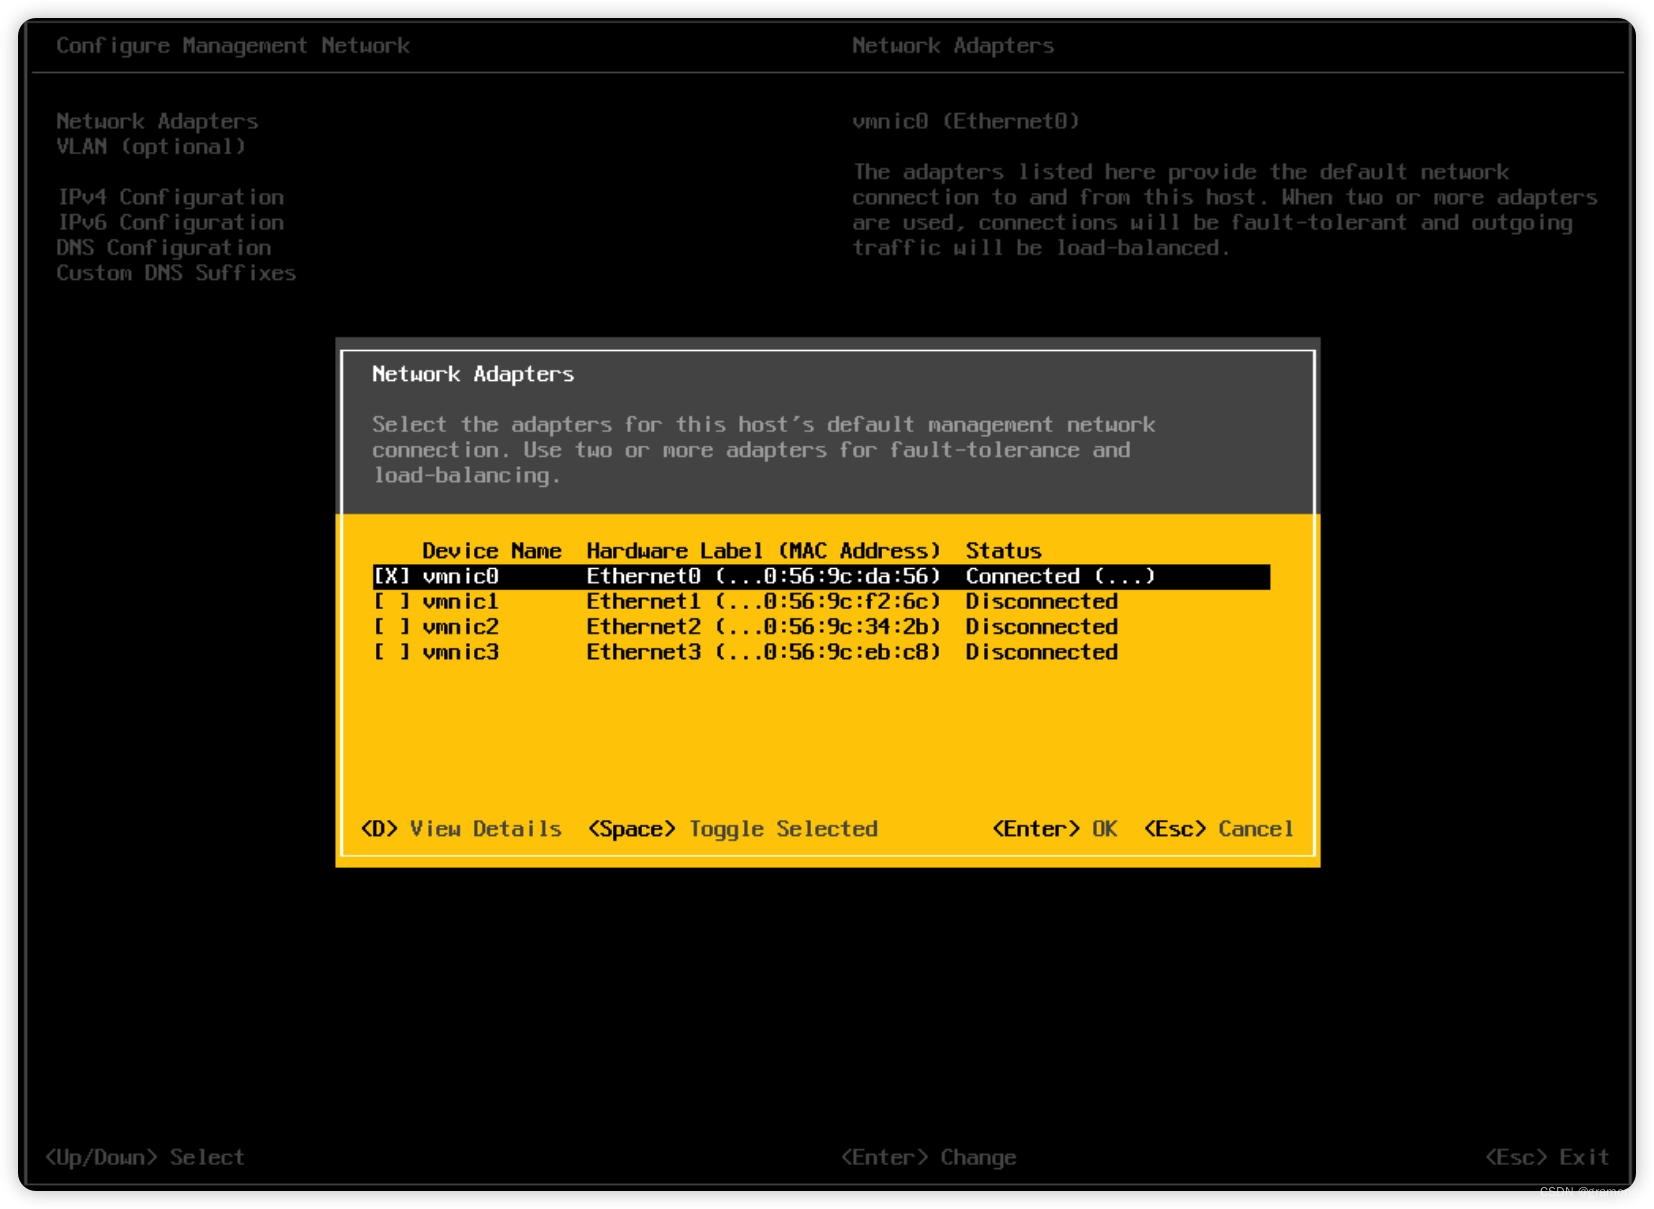Open IPv4 Configuration
The width and height of the screenshot is (1654, 1209).
(x=171, y=196)
